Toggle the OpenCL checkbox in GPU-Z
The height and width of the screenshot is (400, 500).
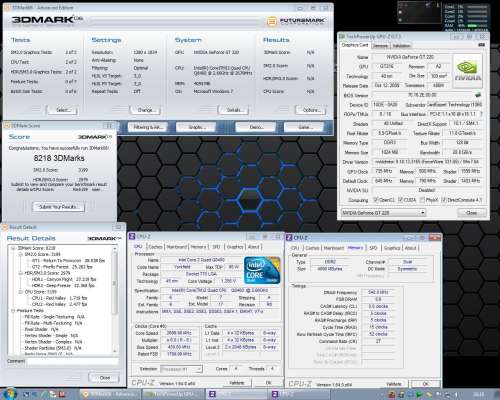coord(376,200)
